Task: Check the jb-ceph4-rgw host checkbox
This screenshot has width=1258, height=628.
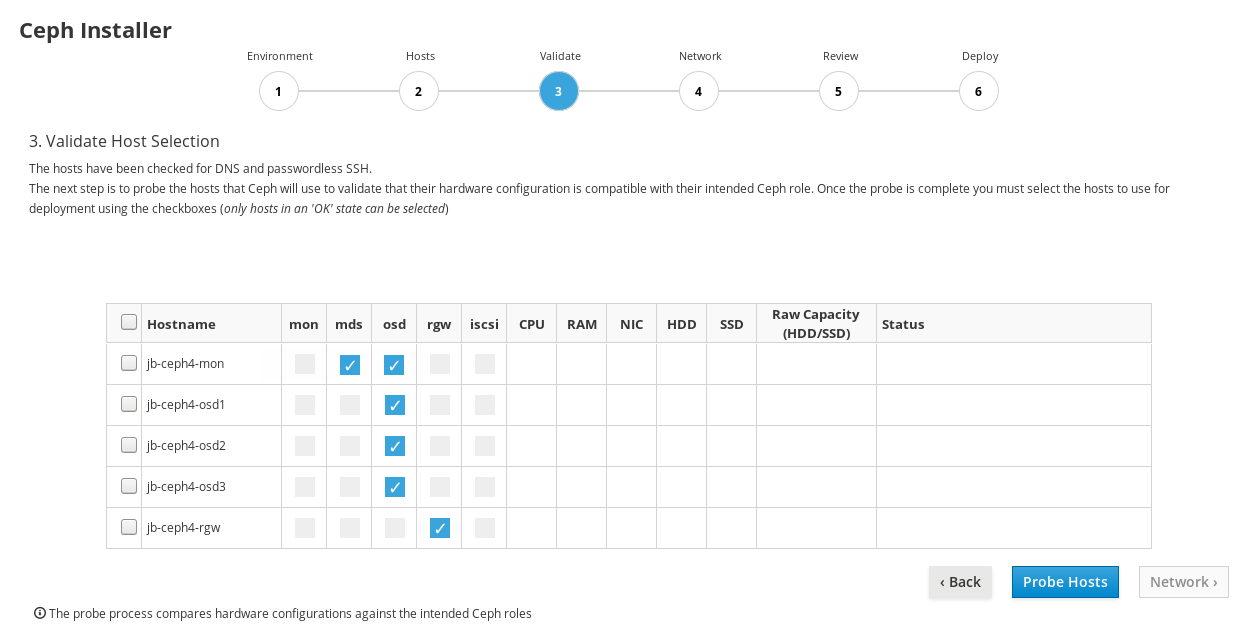Action: [x=129, y=527]
